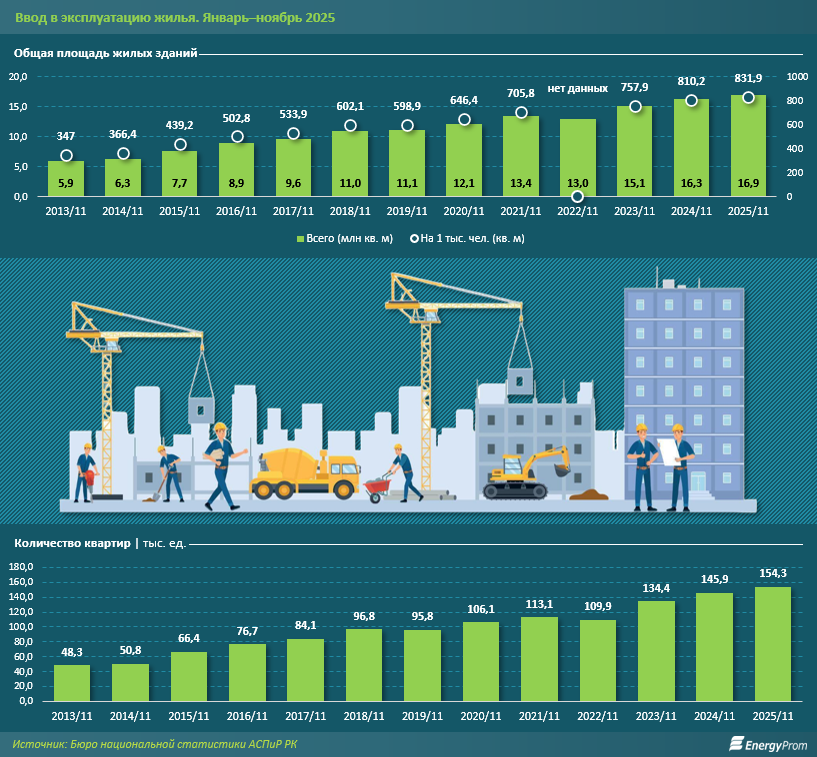Click the green legend swatch for Всего

299,239
